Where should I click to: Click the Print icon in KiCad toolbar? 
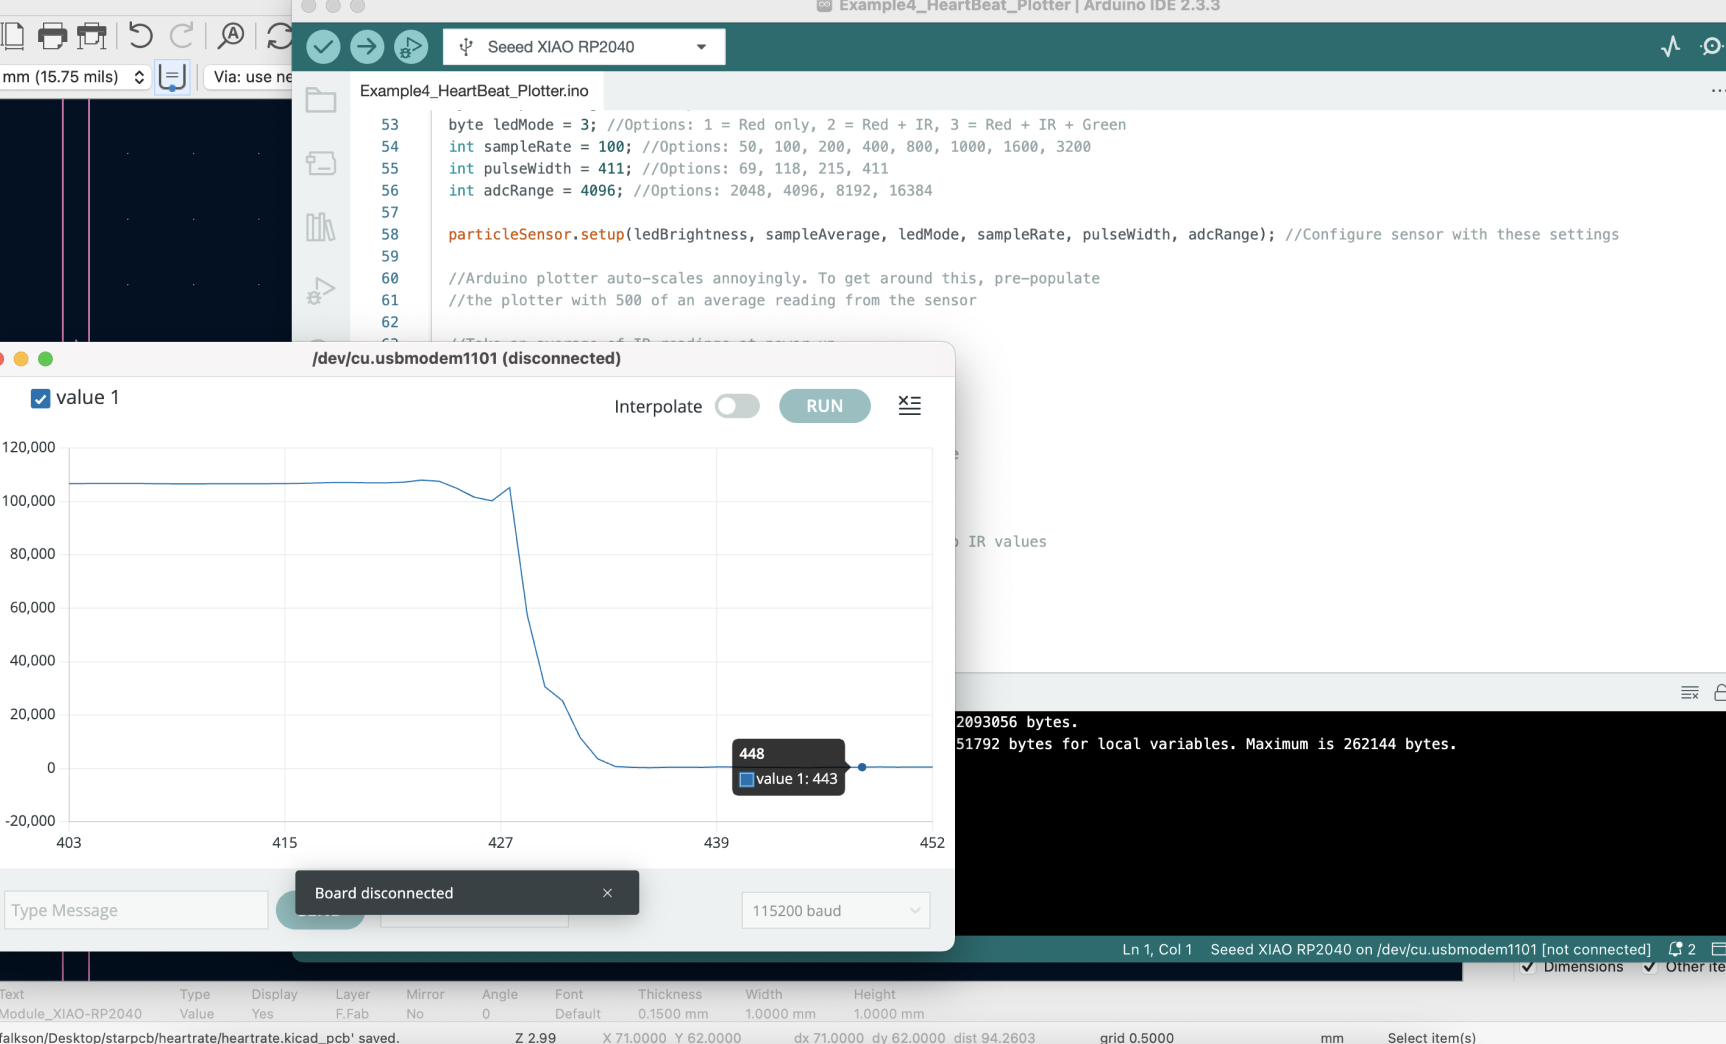(52, 37)
